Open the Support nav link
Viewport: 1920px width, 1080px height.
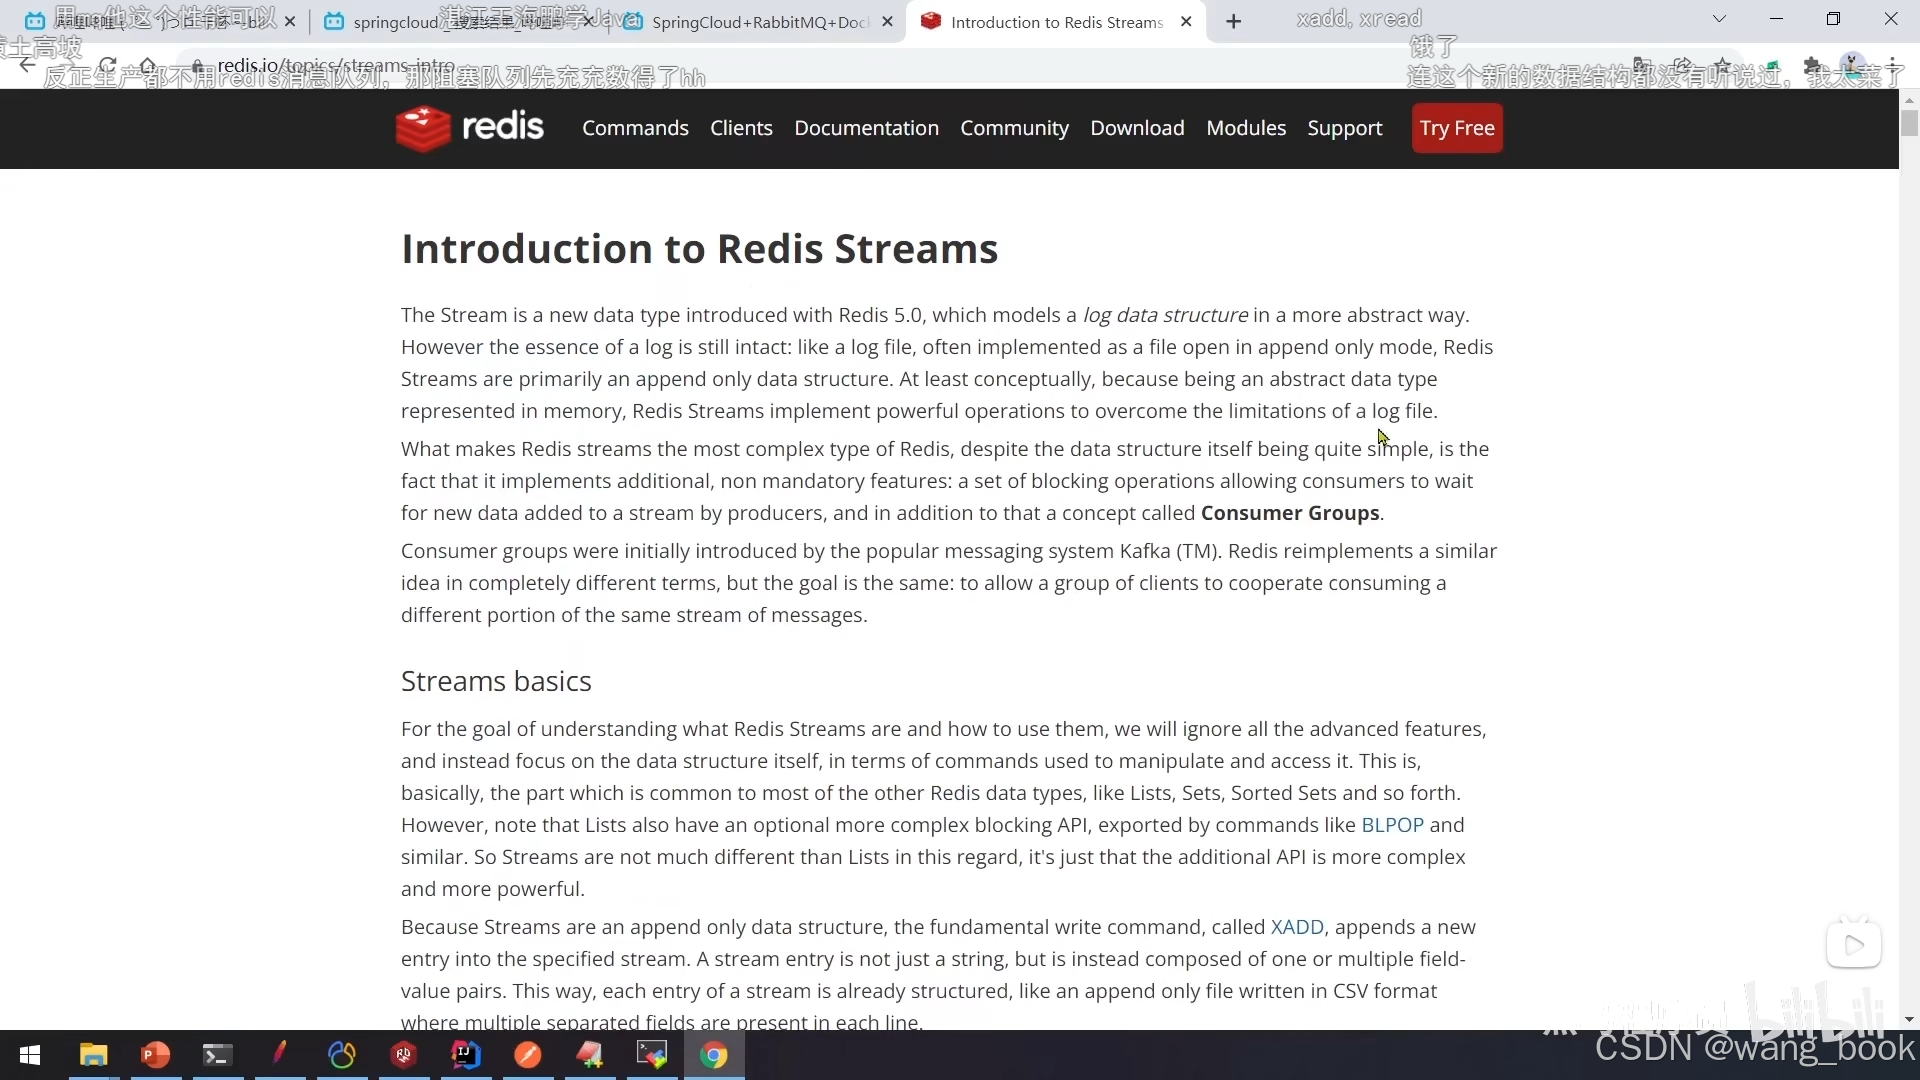(x=1345, y=128)
